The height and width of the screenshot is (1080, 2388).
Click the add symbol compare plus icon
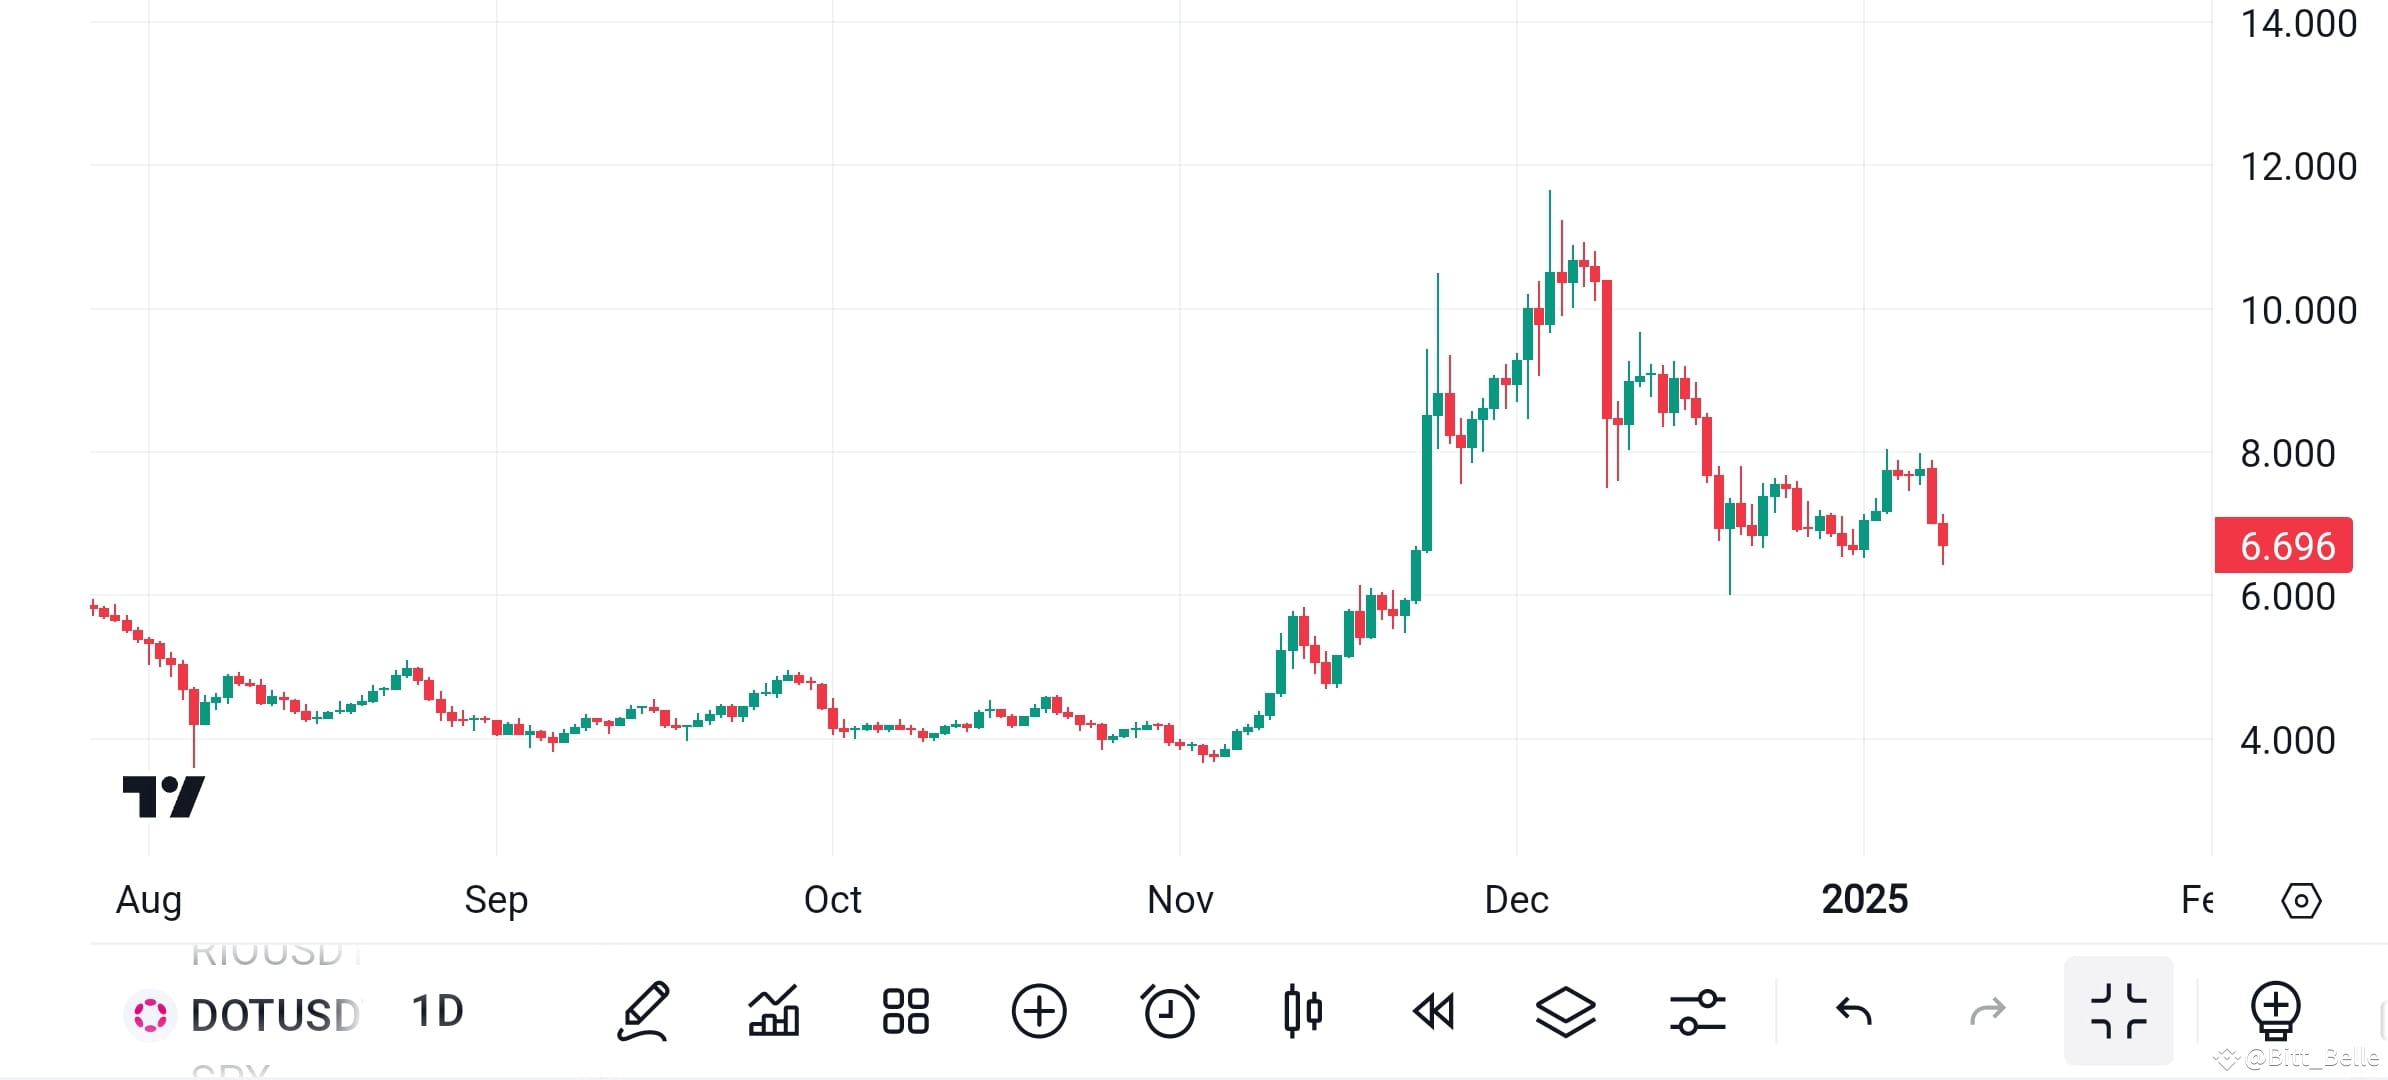[x=1038, y=1012]
